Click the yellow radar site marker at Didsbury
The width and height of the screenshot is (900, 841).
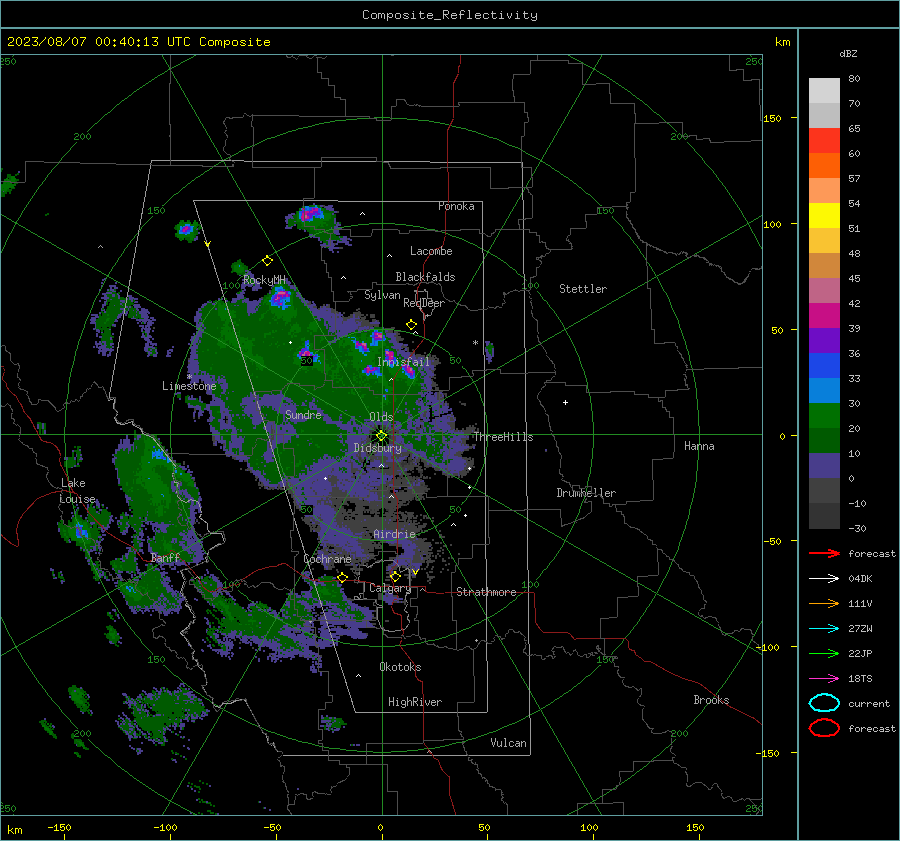pos(381,436)
